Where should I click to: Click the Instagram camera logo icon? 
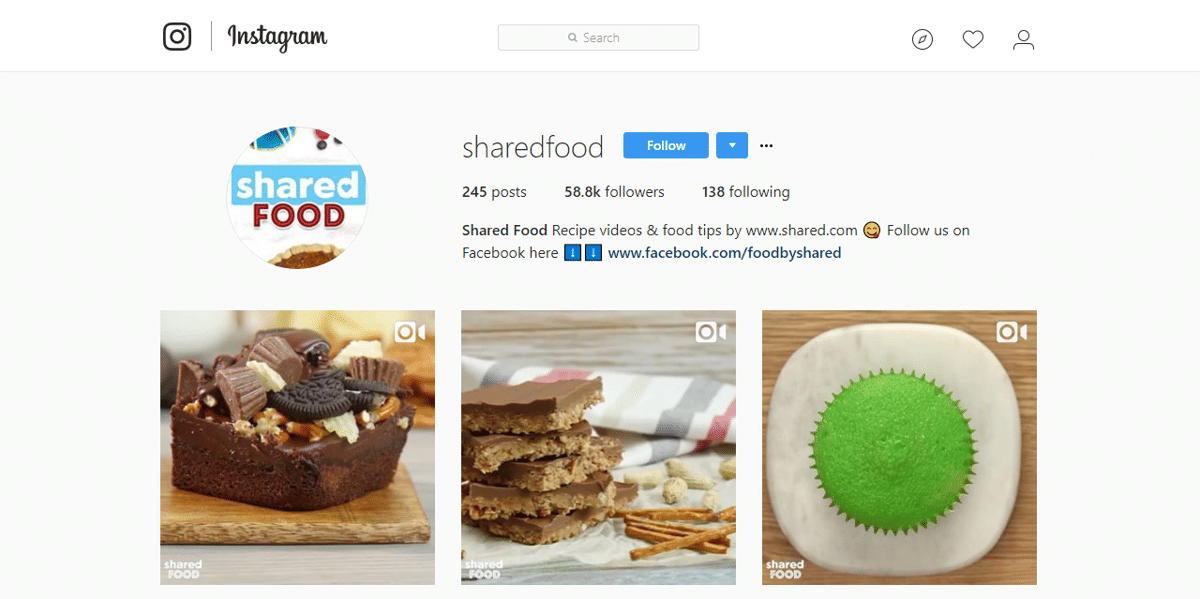[177, 37]
